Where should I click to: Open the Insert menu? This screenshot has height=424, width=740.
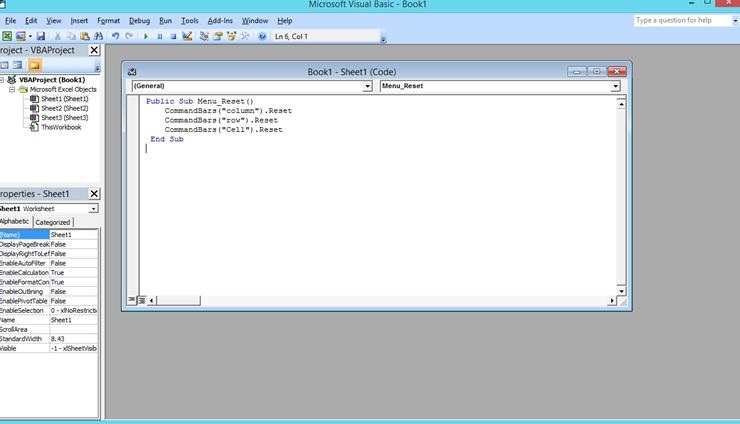click(79, 21)
